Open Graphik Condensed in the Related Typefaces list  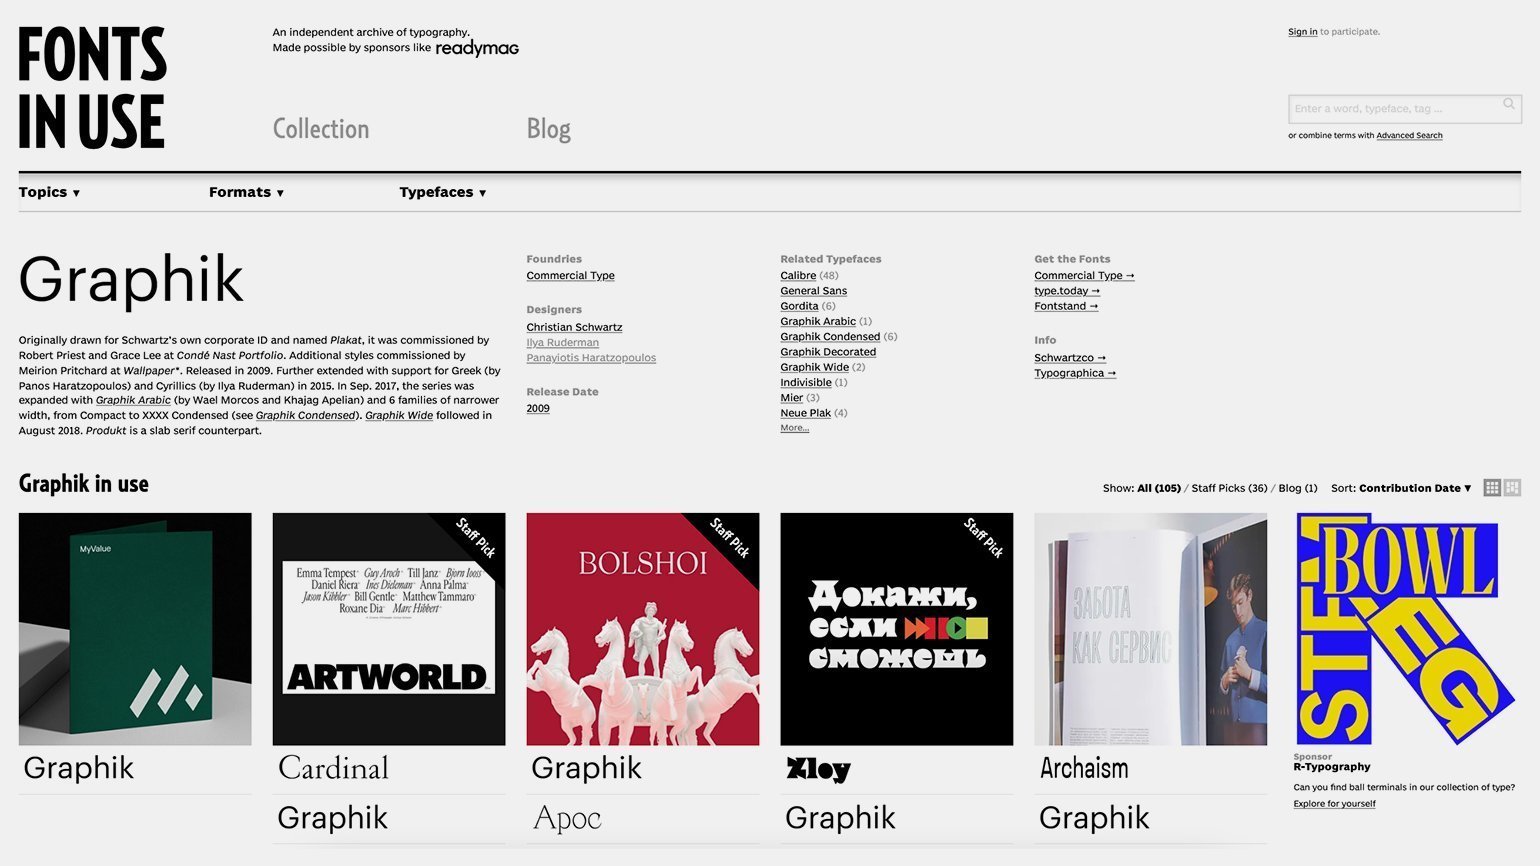pos(830,337)
